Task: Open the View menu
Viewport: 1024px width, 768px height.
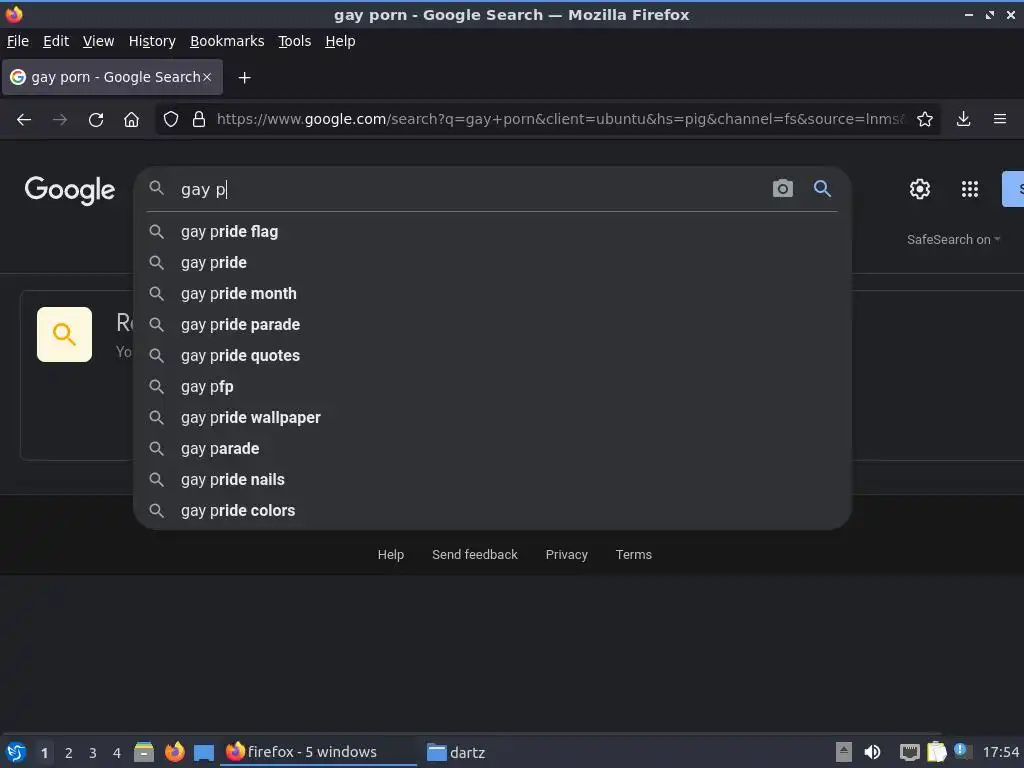Action: 98,41
